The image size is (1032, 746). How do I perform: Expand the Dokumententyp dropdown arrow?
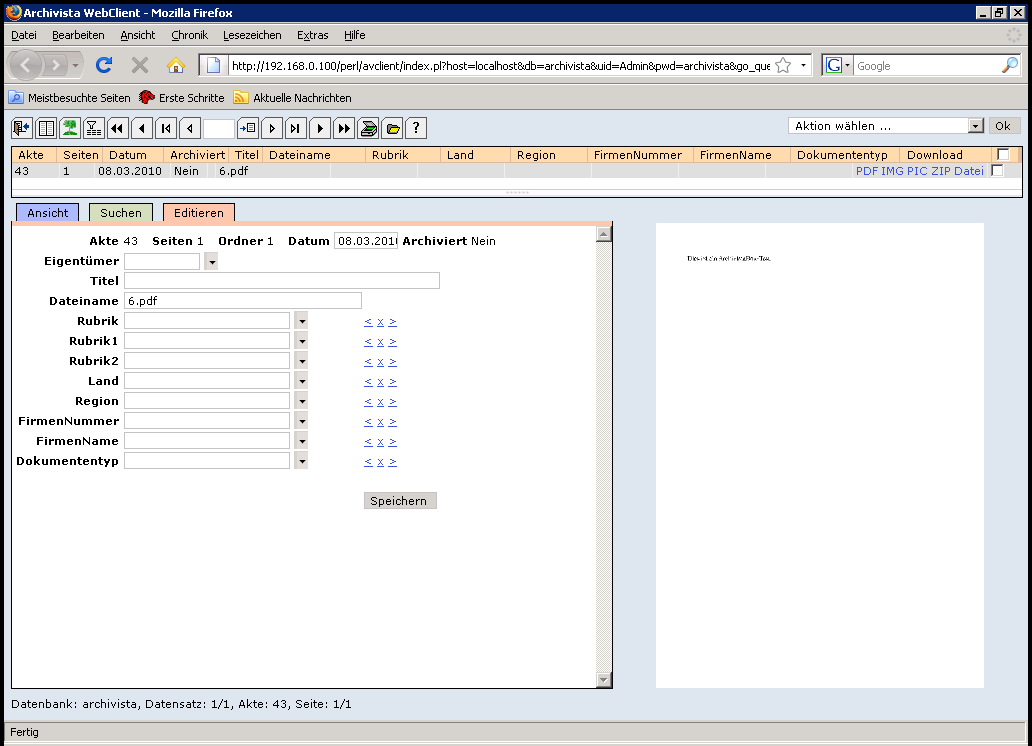click(301, 461)
